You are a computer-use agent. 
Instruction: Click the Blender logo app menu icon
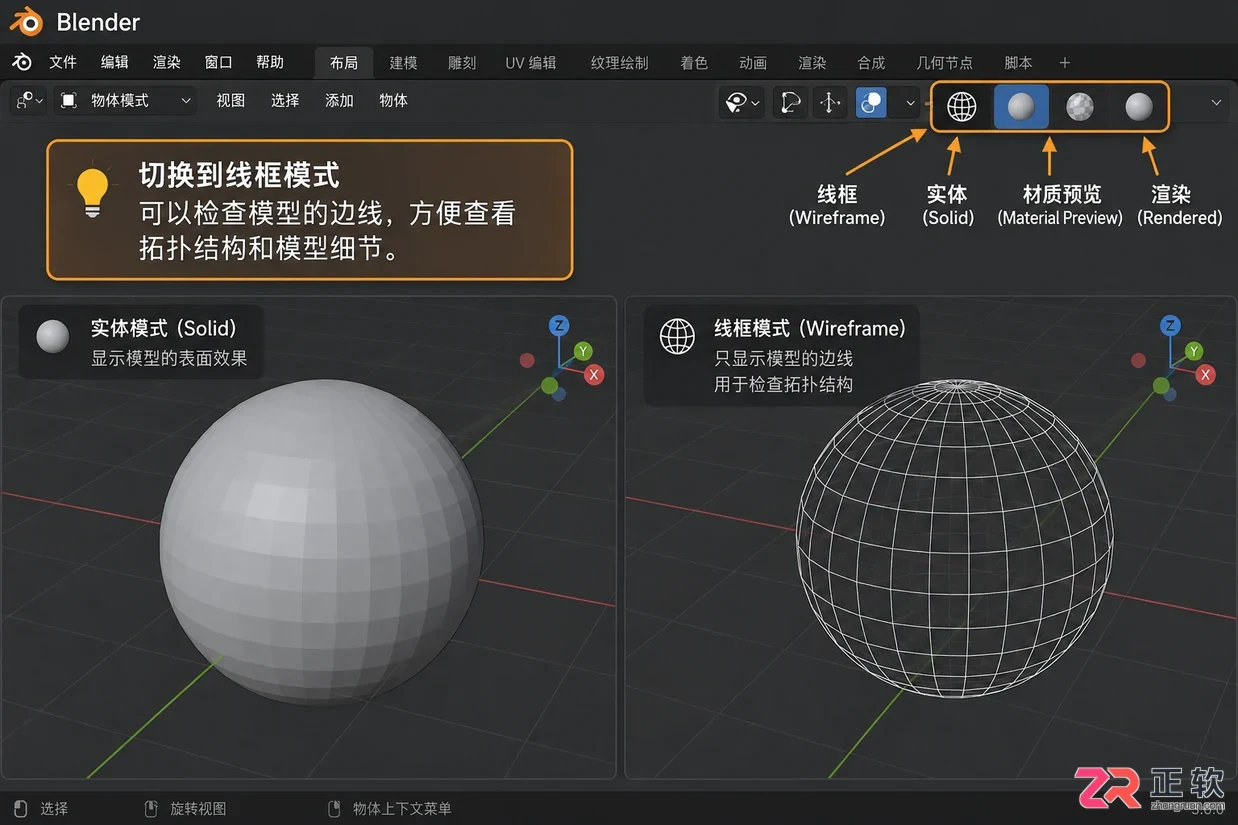(x=22, y=62)
